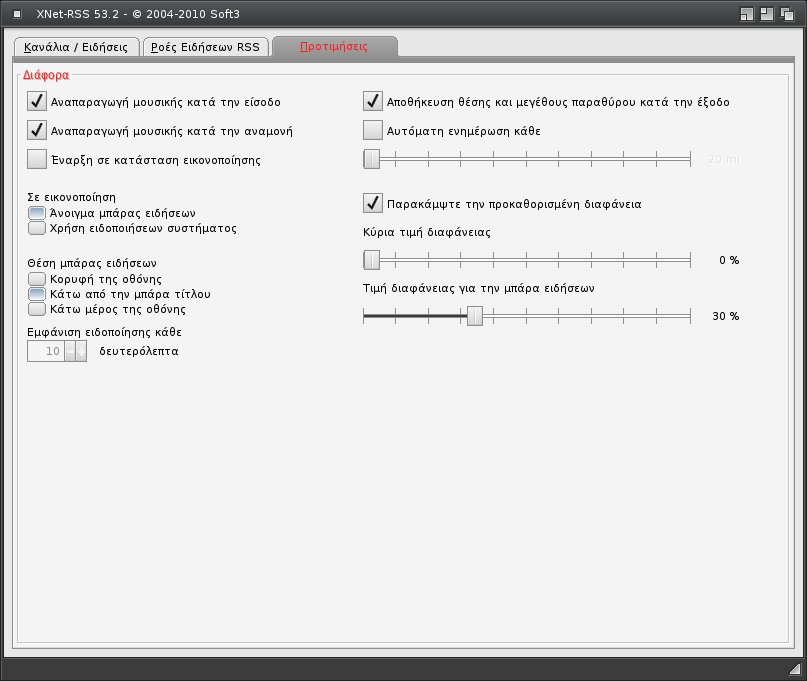
Task: Select the Προτιμήσεις tab
Action: (334, 47)
